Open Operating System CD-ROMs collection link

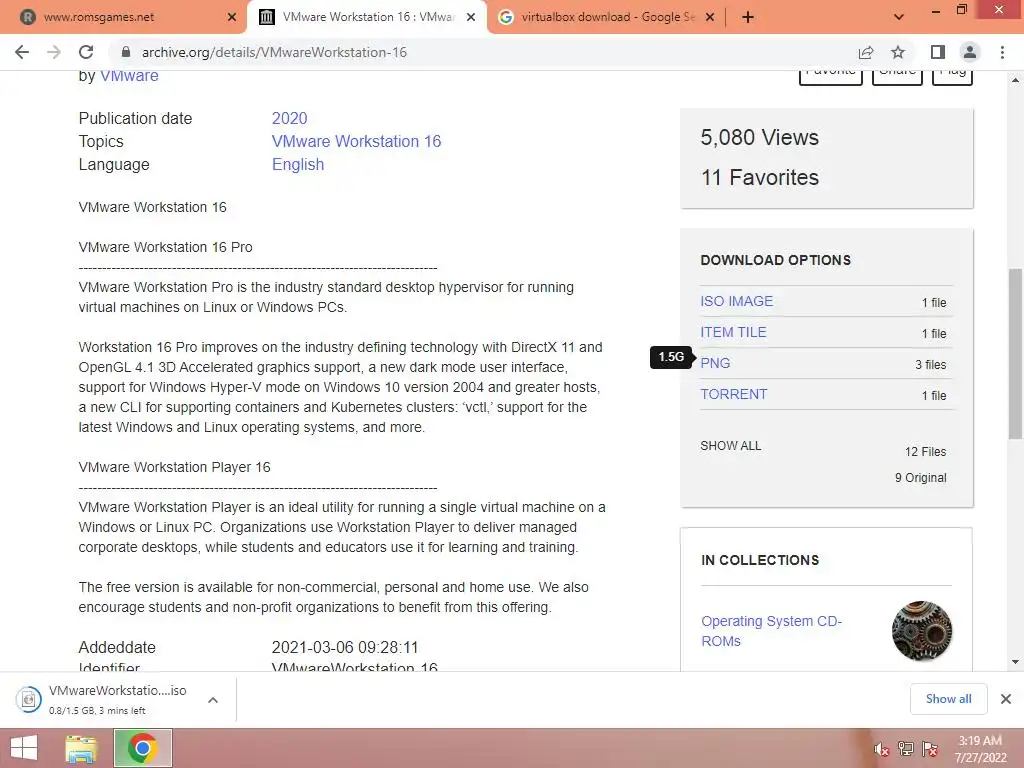click(771, 631)
